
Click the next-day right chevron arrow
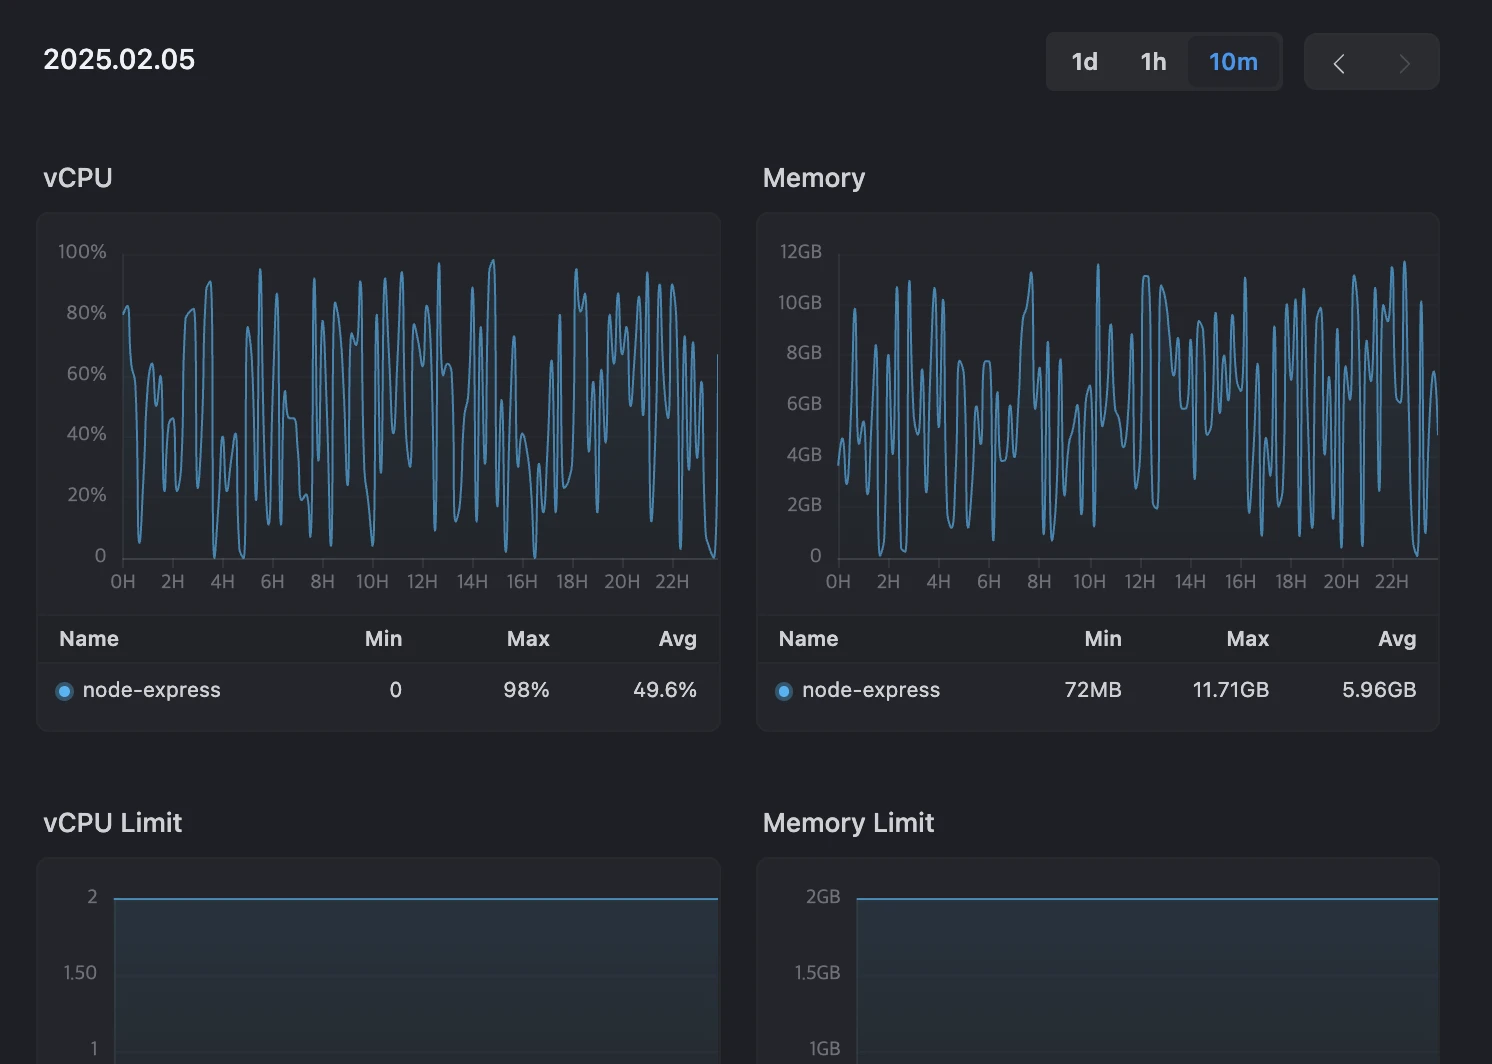(1404, 62)
